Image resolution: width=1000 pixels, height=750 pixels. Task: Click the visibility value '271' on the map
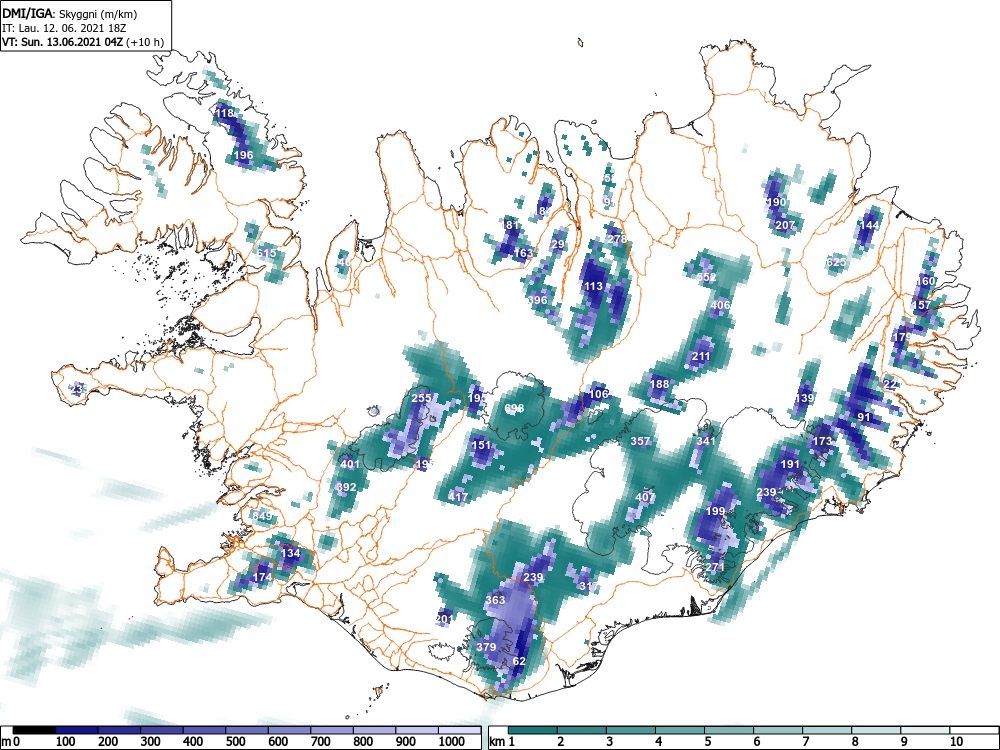pos(716,568)
